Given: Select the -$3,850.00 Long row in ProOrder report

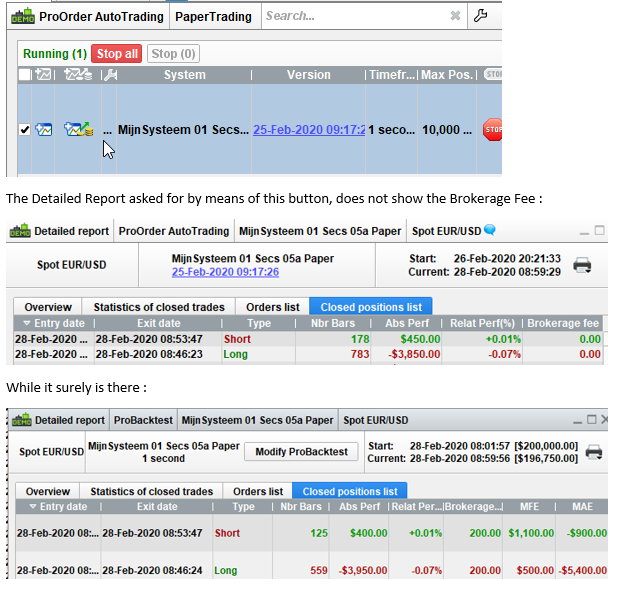Looking at the screenshot, I should pos(308,354).
